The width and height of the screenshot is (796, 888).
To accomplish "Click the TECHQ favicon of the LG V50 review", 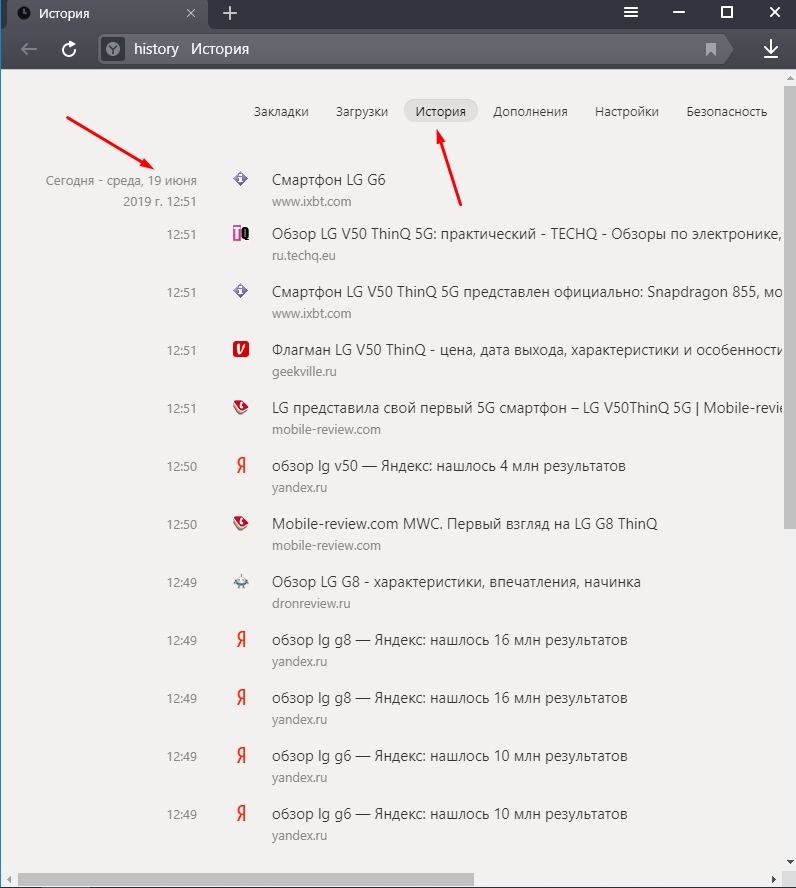I will pos(241,233).
